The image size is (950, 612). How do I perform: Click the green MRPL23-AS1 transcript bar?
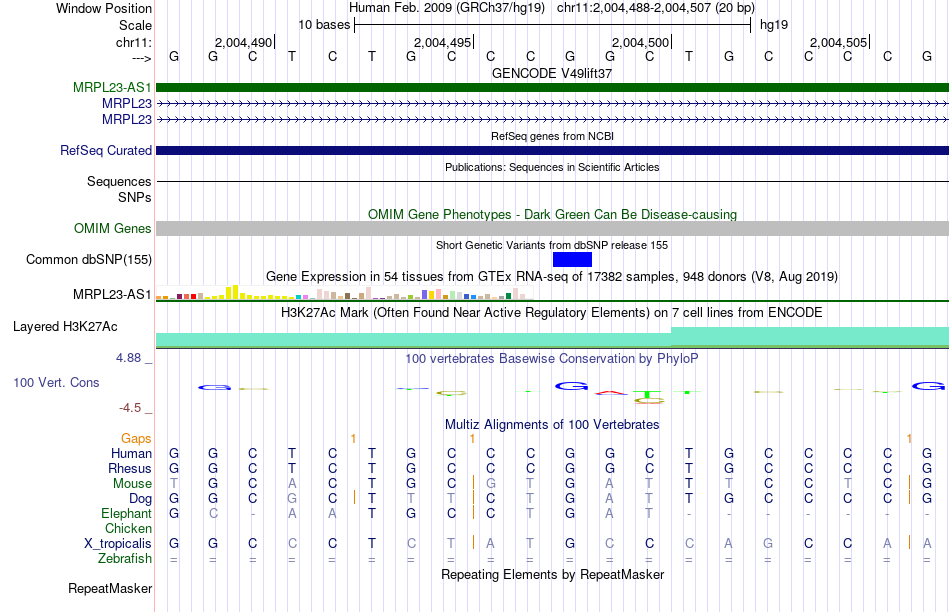[x=553, y=87]
